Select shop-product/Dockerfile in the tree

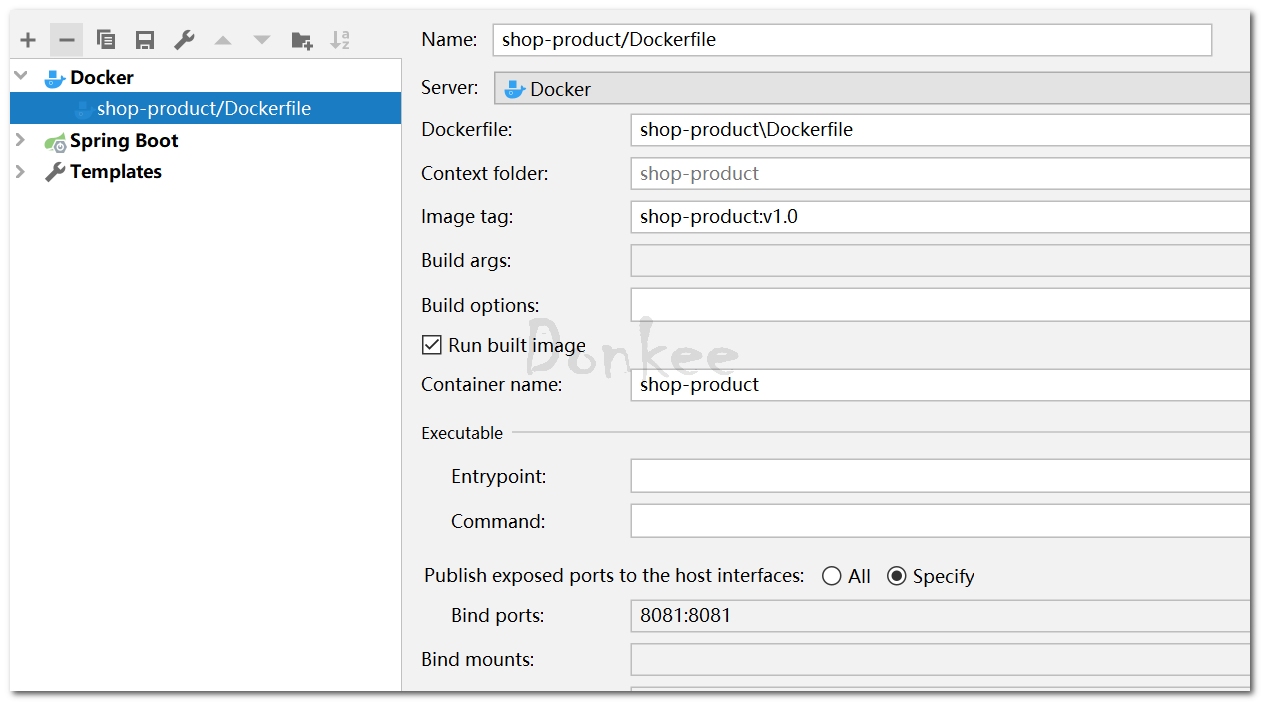[x=205, y=108]
